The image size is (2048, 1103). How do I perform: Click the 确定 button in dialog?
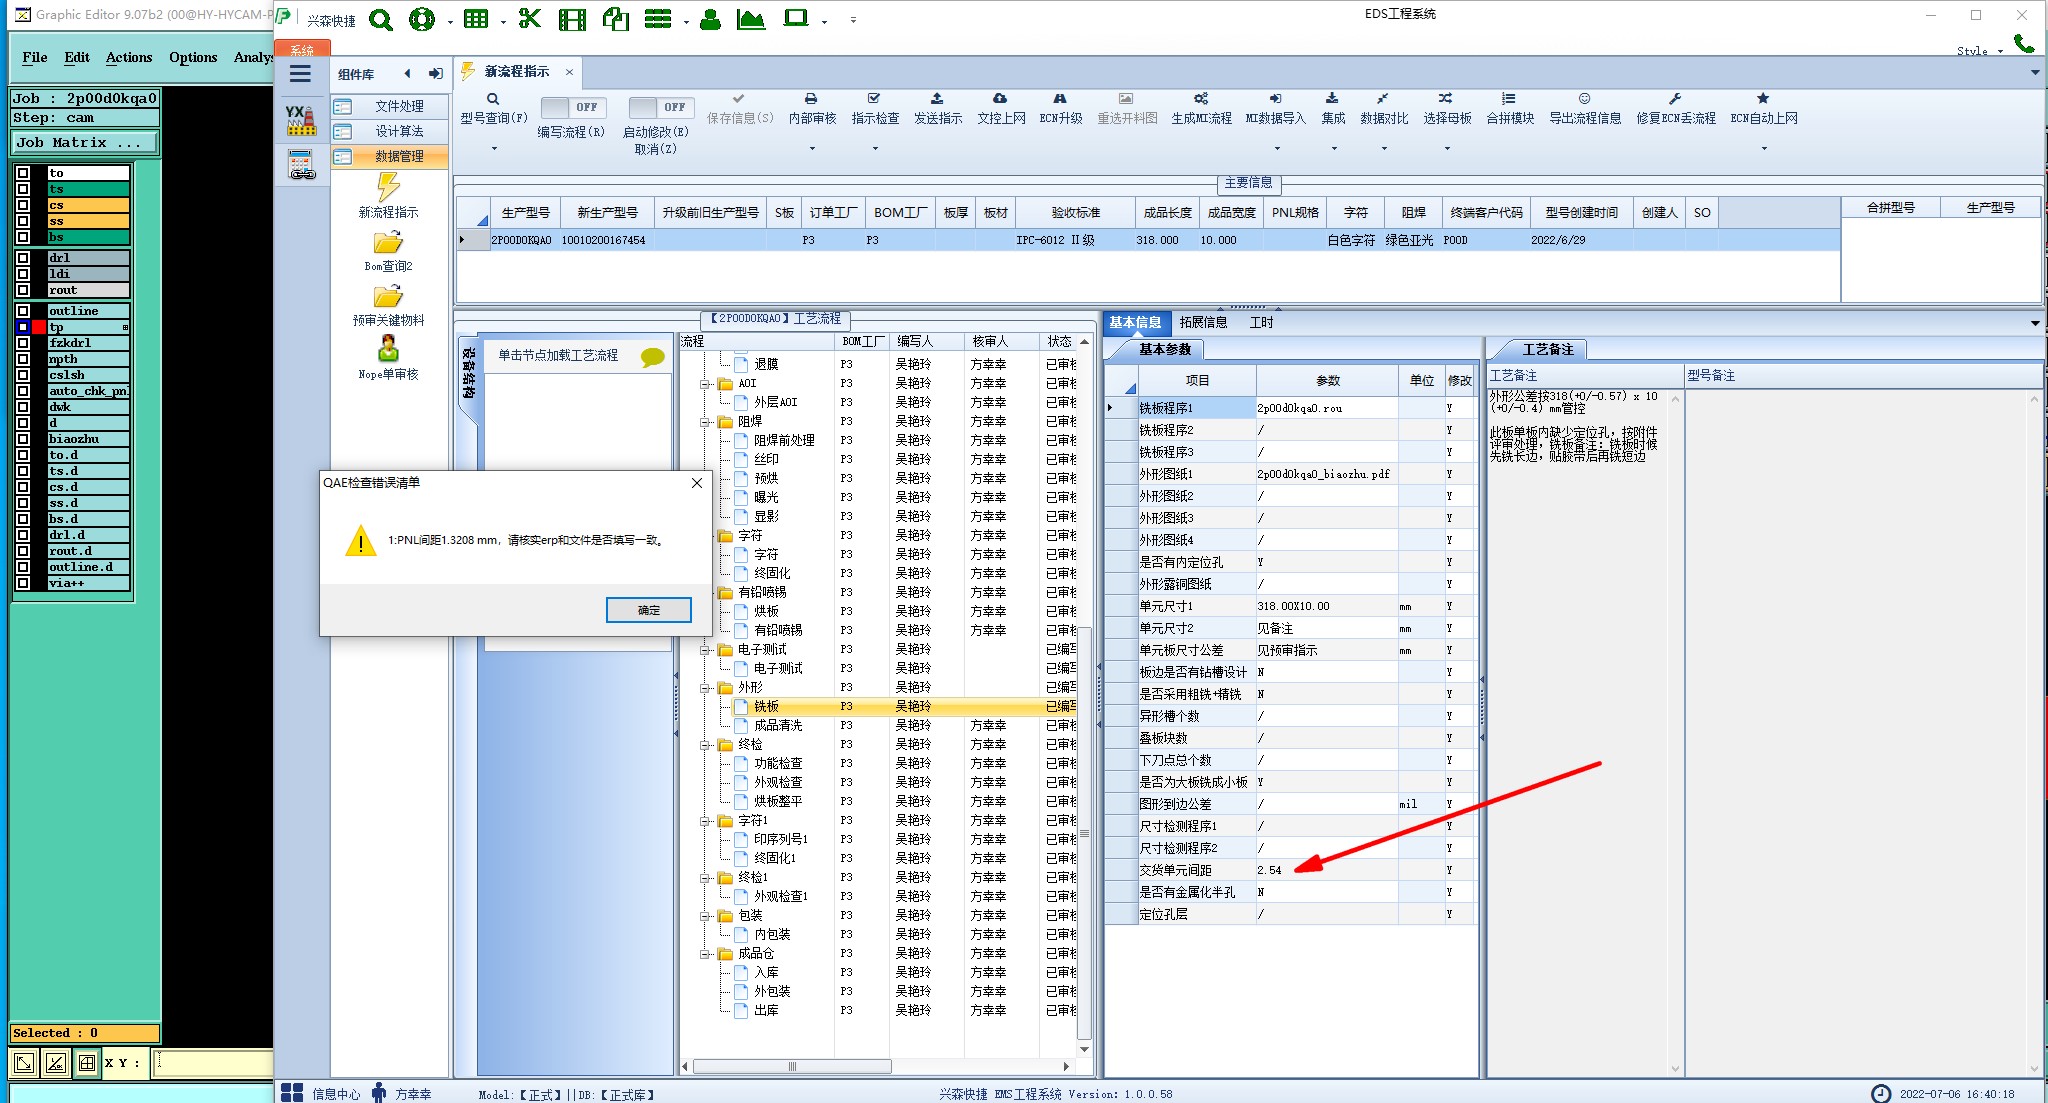(x=648, y=610)
